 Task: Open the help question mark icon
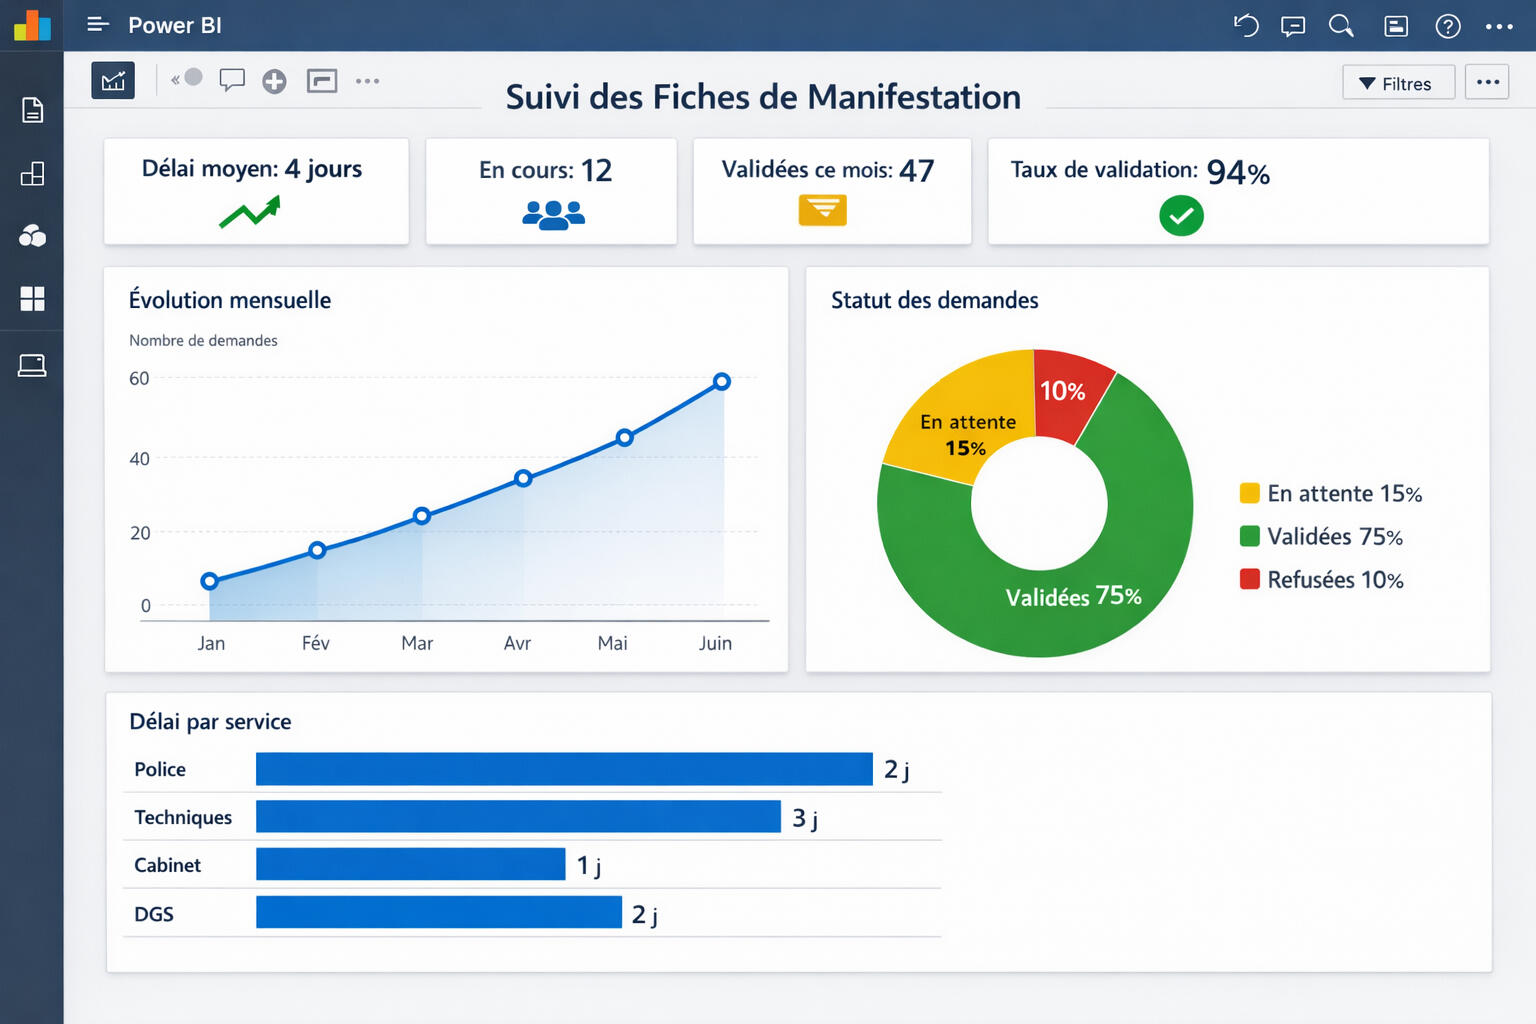click(1447, 27)
